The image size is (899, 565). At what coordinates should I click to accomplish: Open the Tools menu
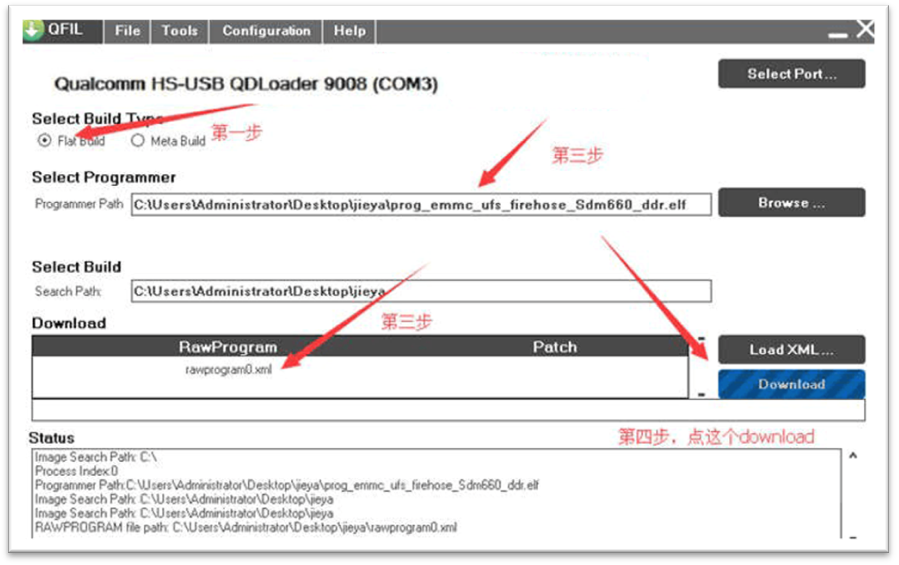coord(179,31)
